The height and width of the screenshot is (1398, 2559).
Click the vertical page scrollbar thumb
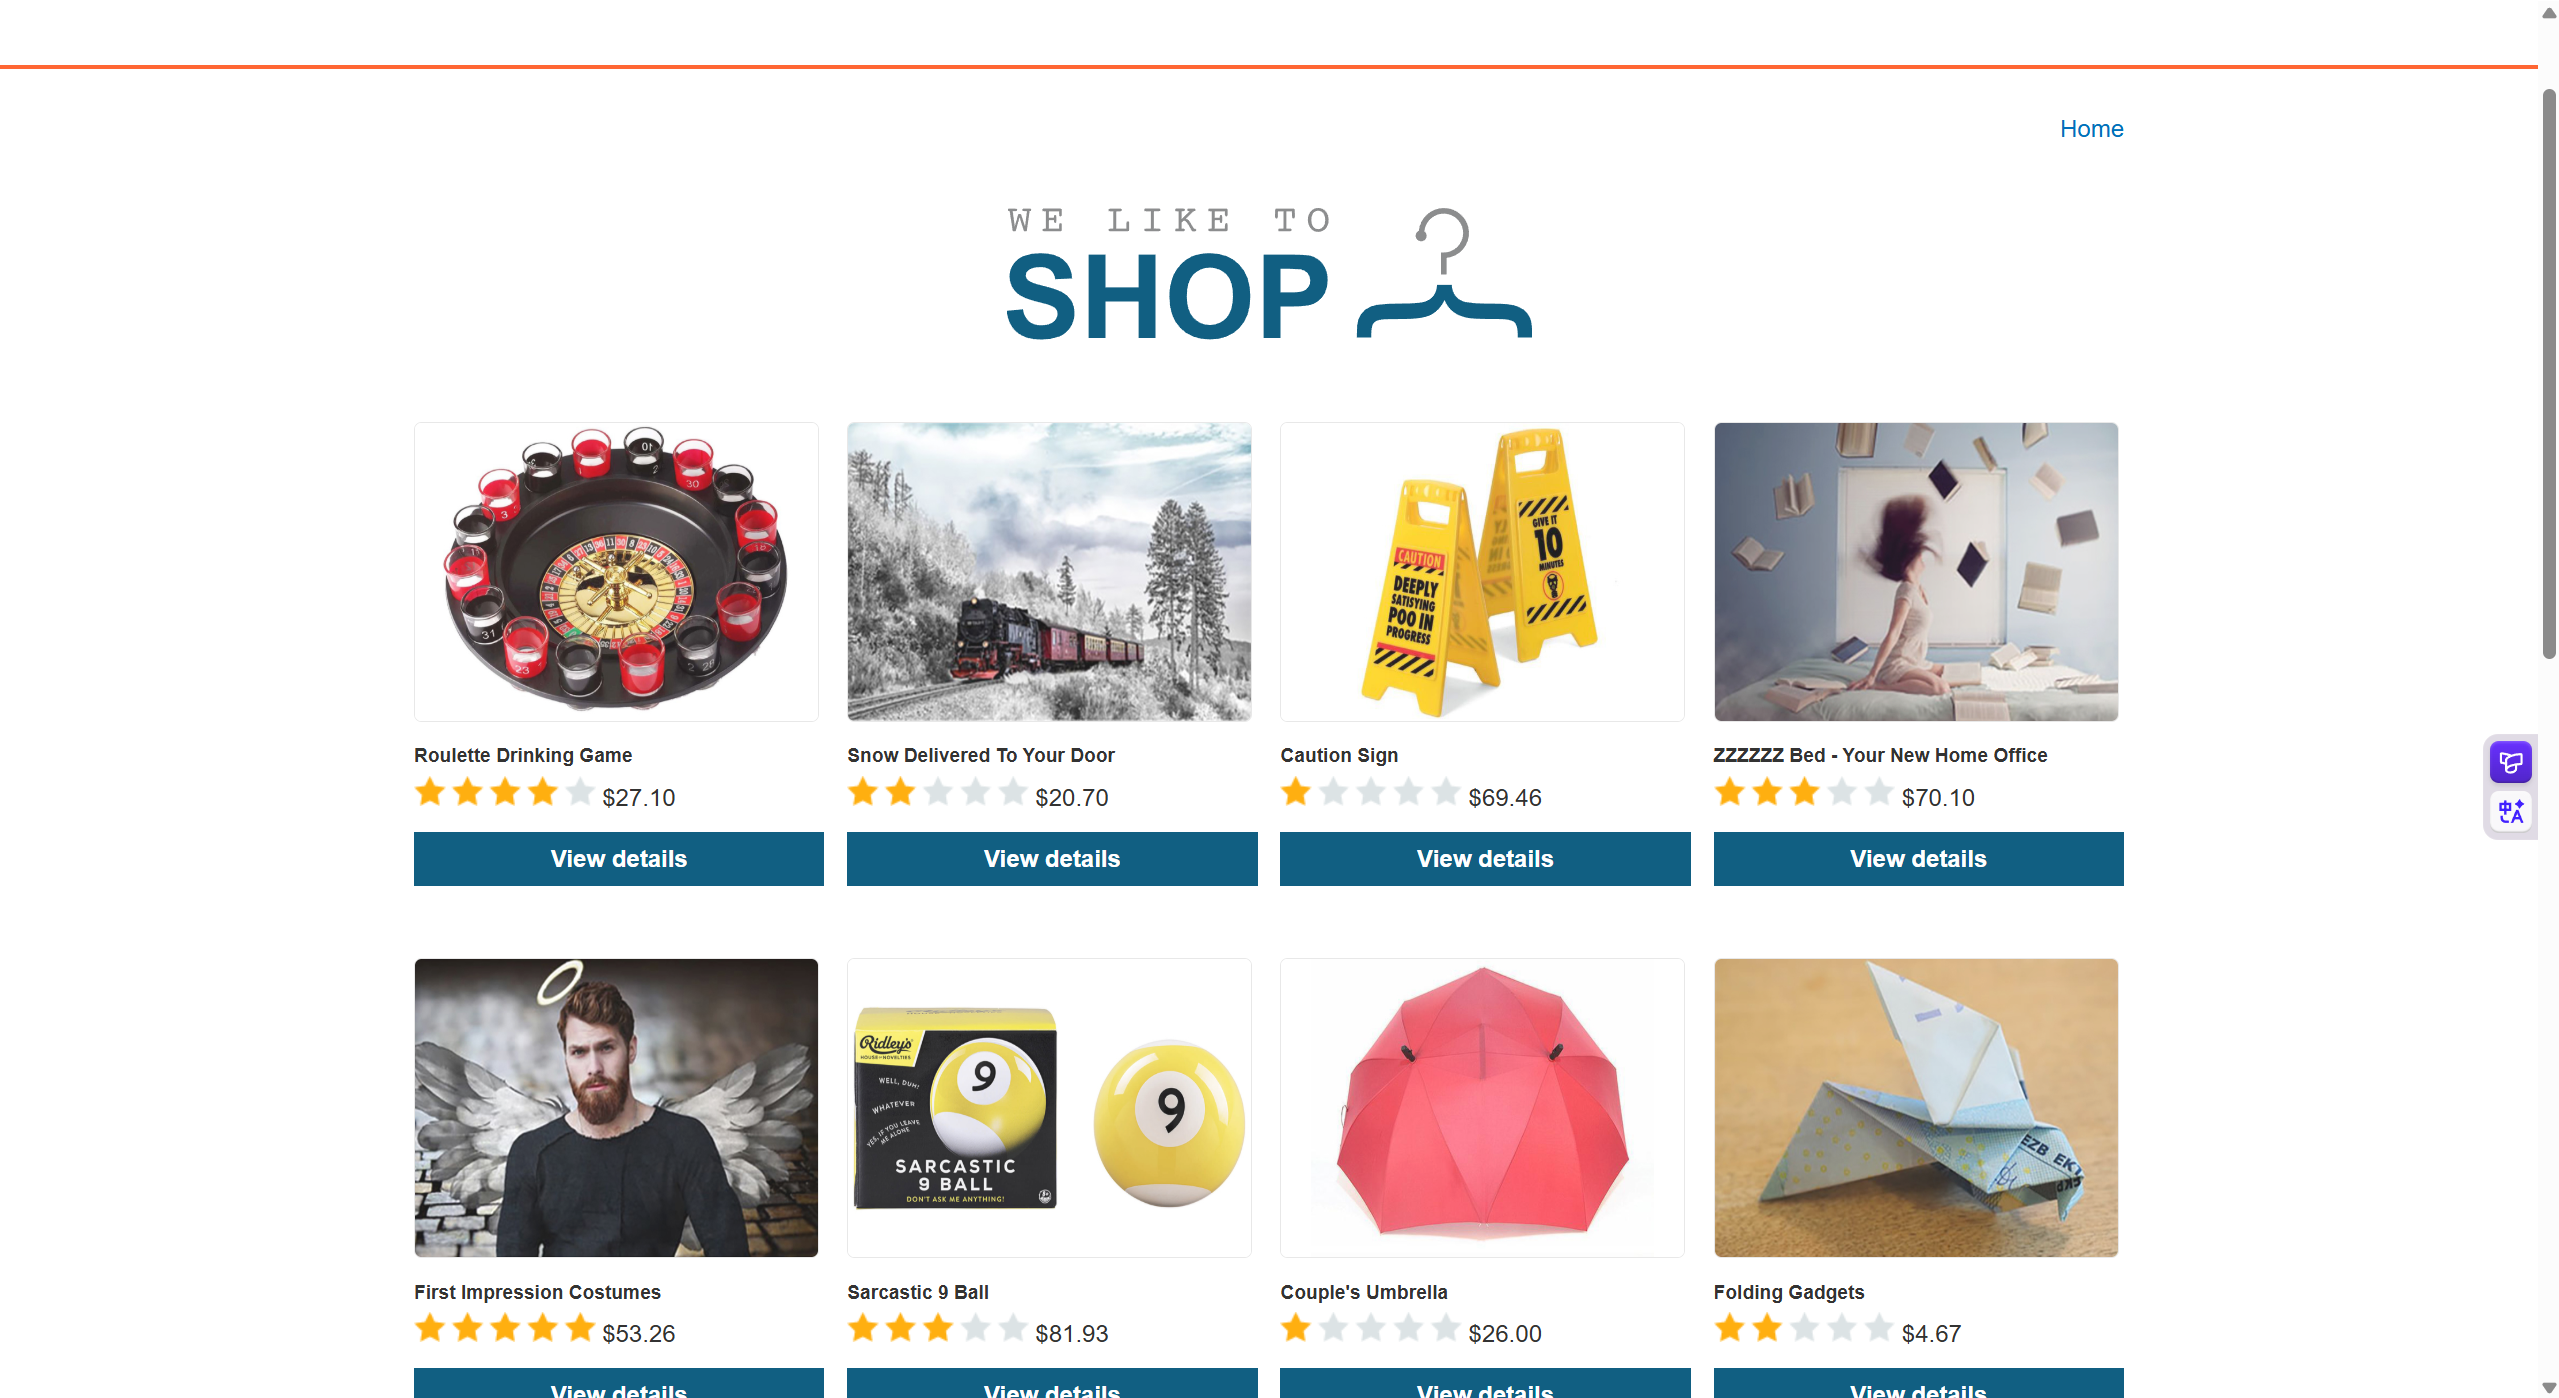point(2549,374)
